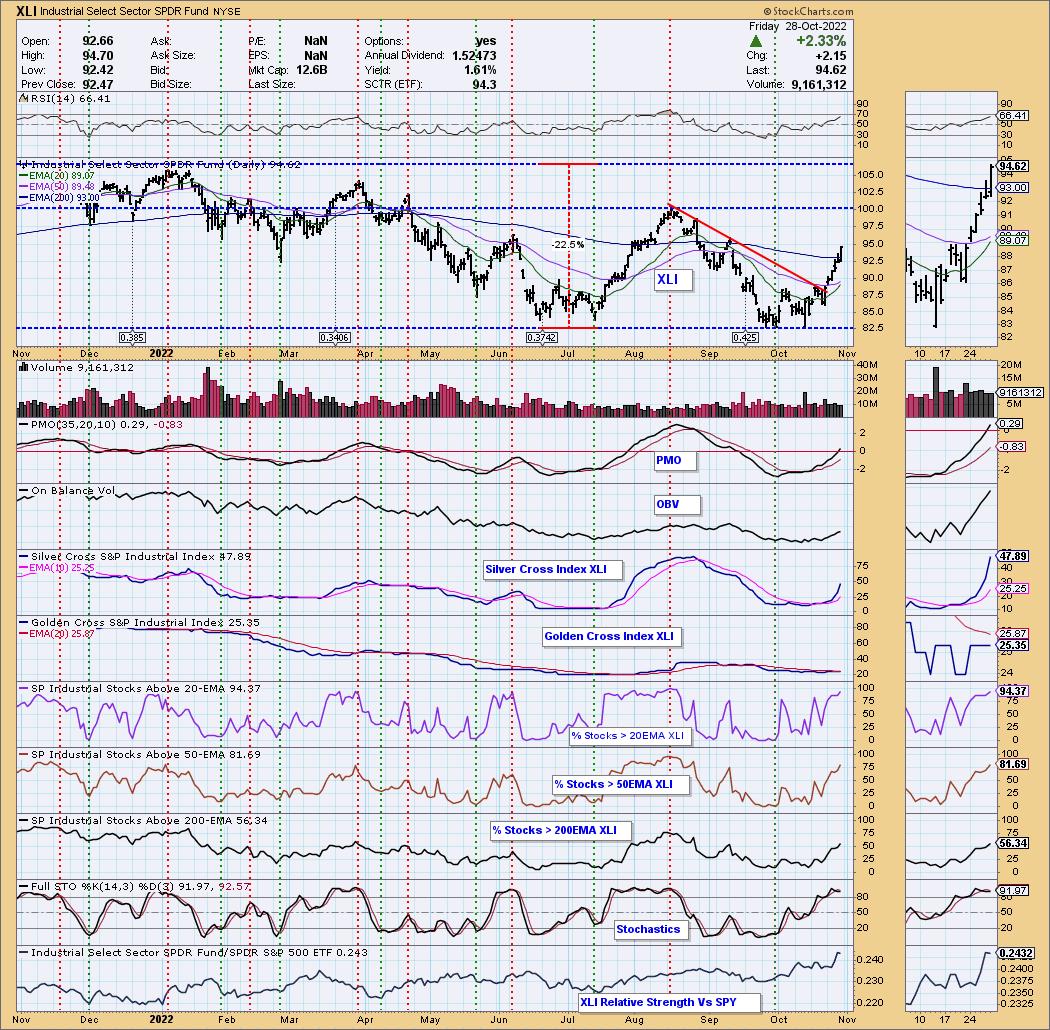Click the Open price 92.66
The width and height of the screenshot is (1050, 1030).
click(98, 41)
